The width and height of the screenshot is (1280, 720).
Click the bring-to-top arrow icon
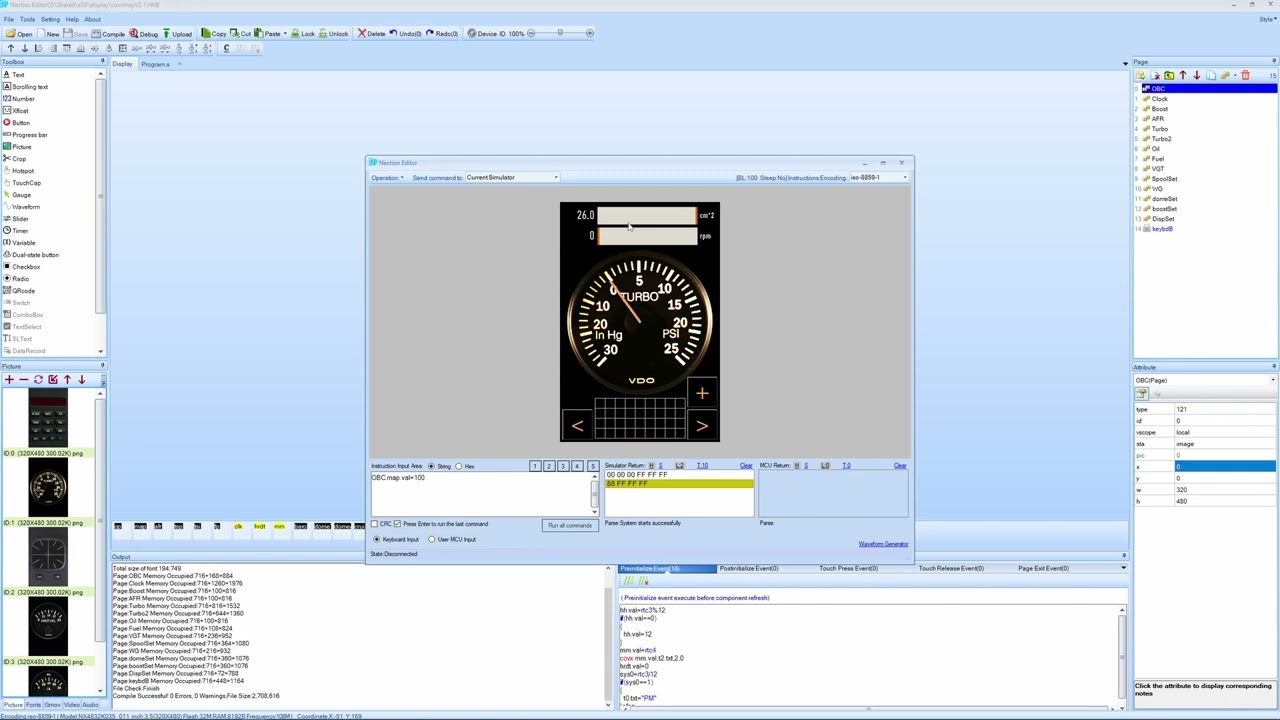pyautogui.click(x=11, y=48)
